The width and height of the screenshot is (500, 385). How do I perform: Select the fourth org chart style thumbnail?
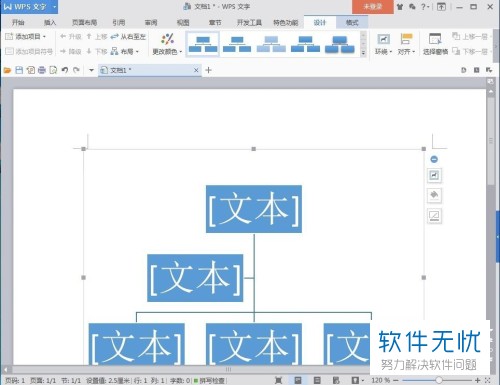[x=305, y=44]
